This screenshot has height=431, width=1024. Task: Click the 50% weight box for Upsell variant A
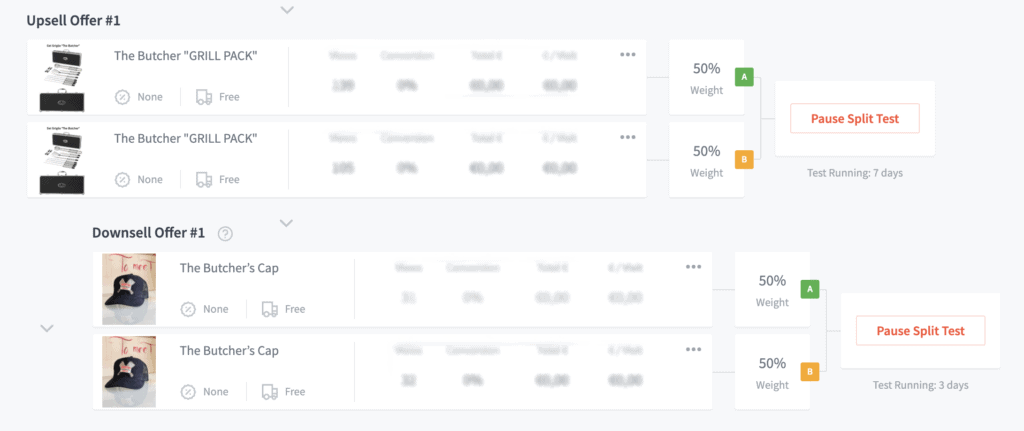coord(706,77)
